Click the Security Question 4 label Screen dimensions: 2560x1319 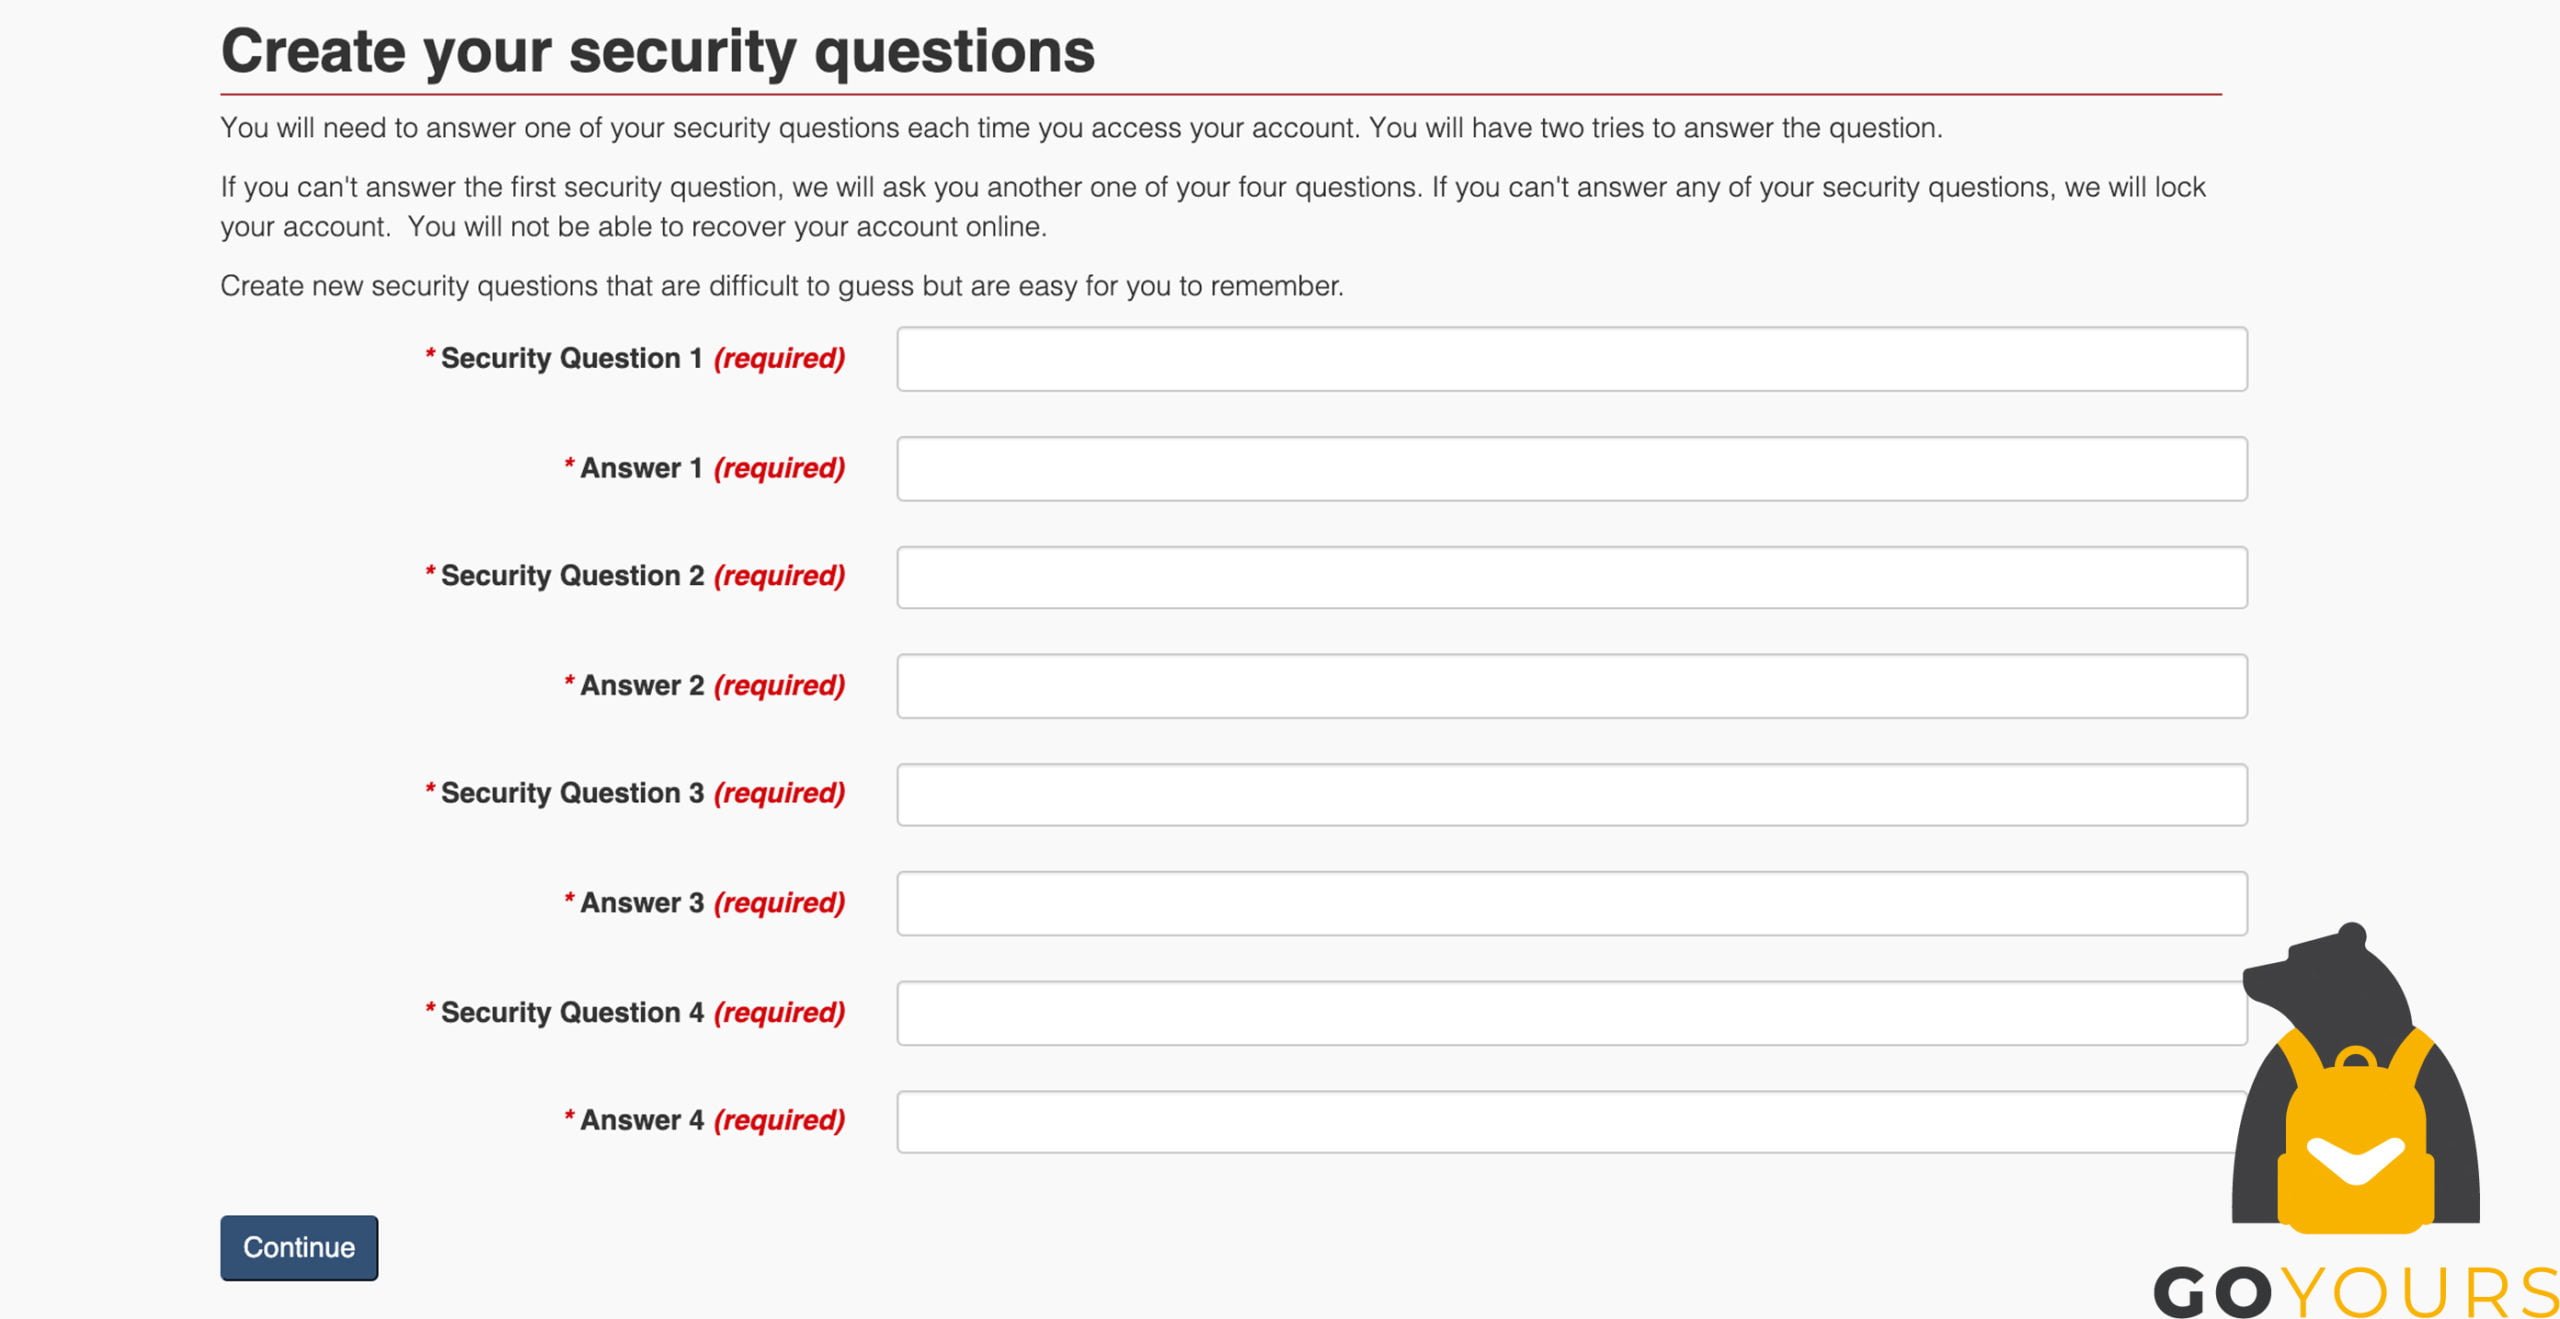point(635,1013)
